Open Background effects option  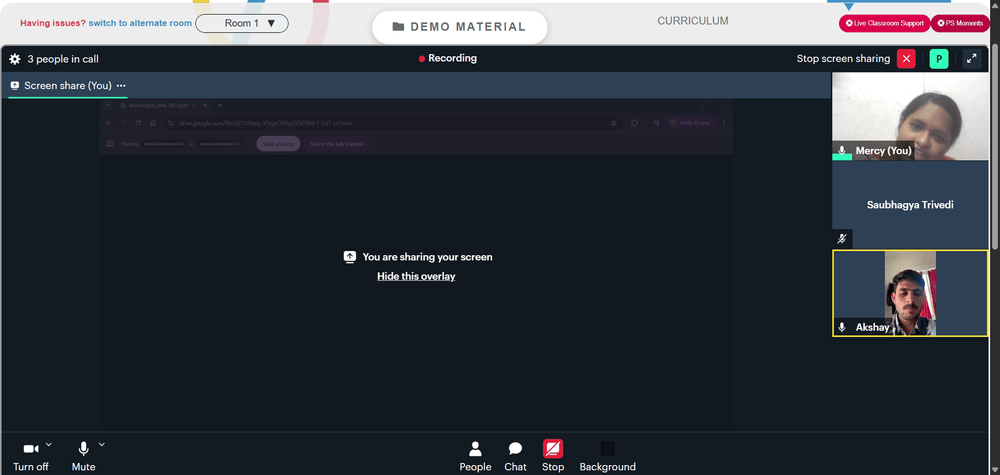[x=607, y=457]
